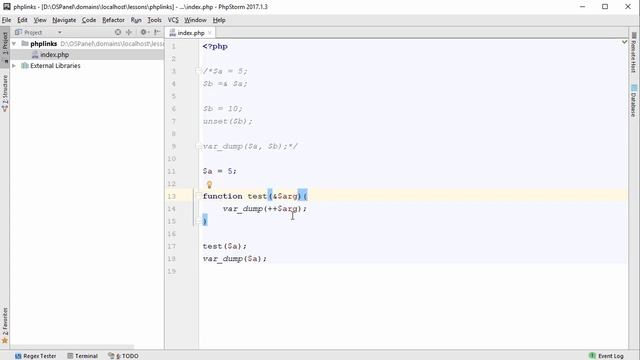Toggle the Favorites side tab
The height and width of the screenshot is (360, 640).
pyautogui.click(x=5, y=325)
